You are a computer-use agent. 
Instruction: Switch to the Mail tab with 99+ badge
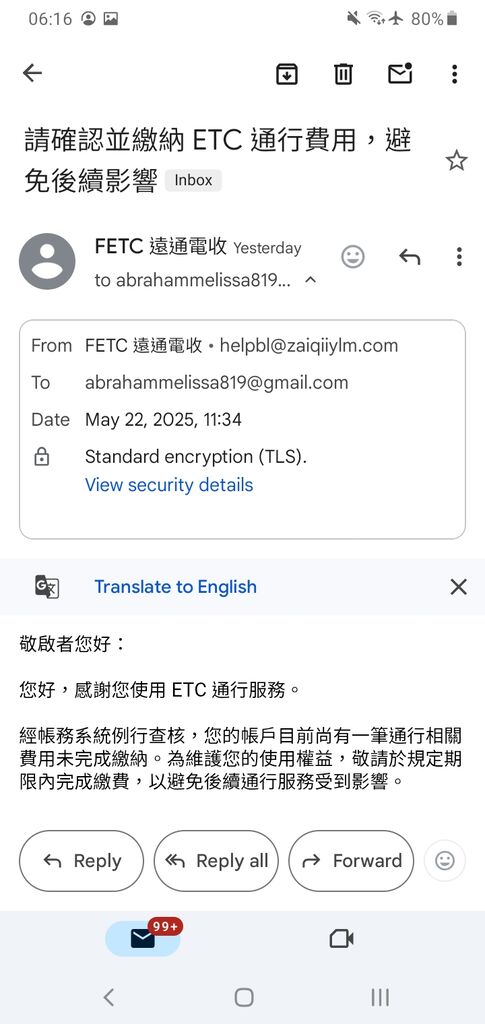click(x=143, y=938)
